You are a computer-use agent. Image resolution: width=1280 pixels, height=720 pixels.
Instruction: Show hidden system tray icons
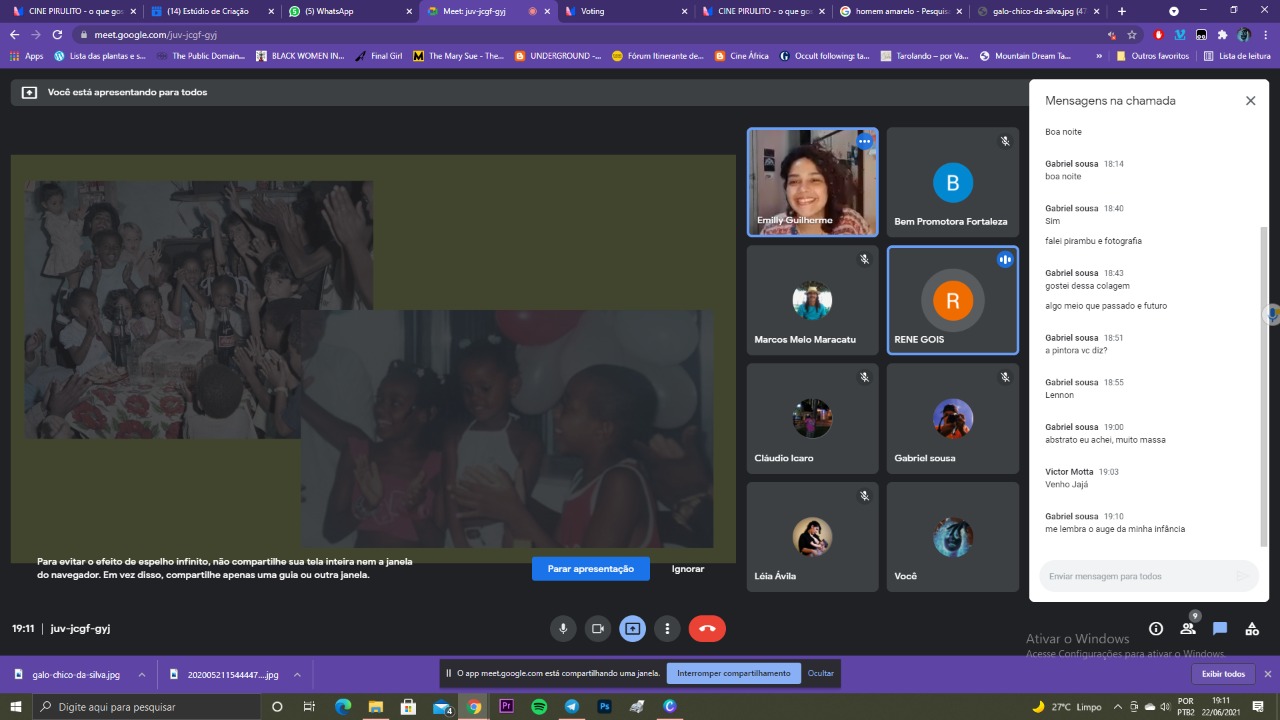point(1117,707)
